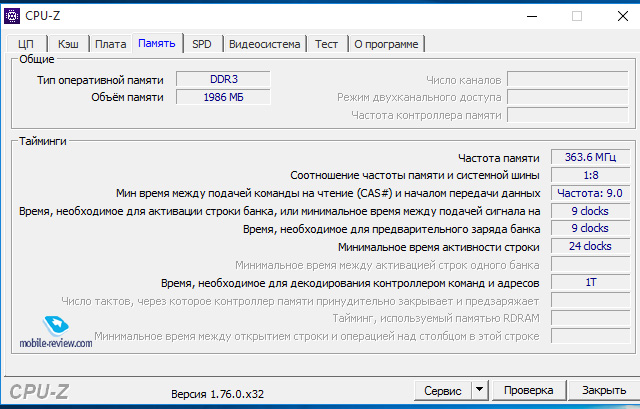Switch to the ЦП tab

click(27, 44)
